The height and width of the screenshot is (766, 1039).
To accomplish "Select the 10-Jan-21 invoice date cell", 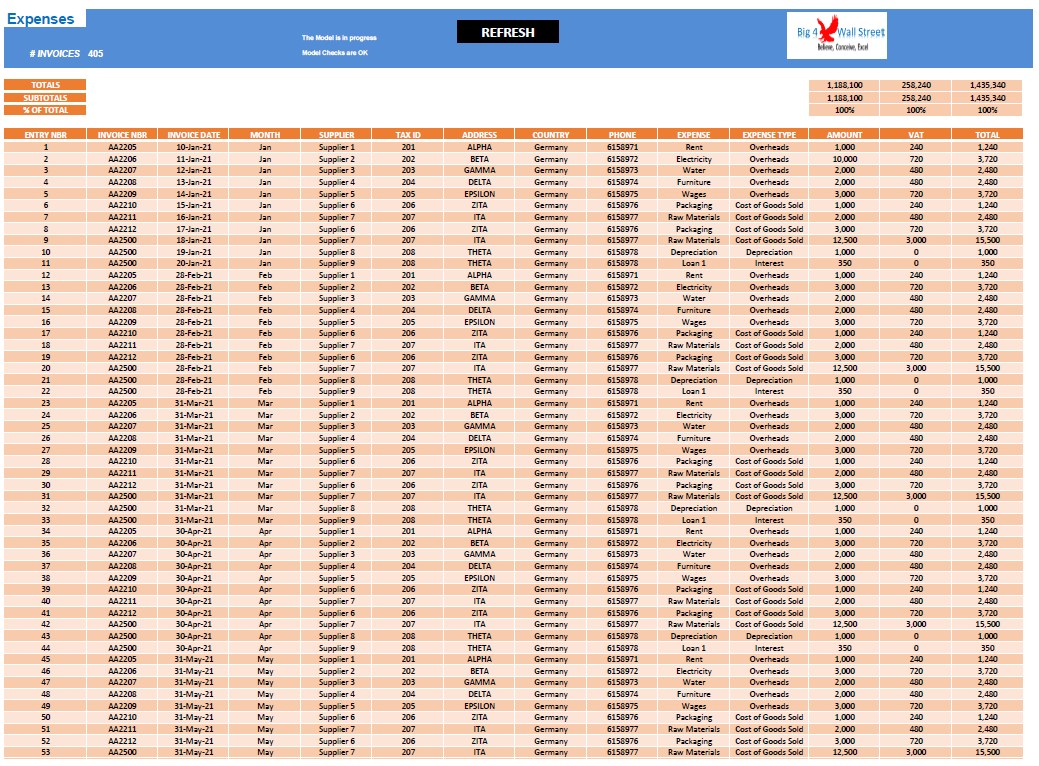I will pos(193,147).
